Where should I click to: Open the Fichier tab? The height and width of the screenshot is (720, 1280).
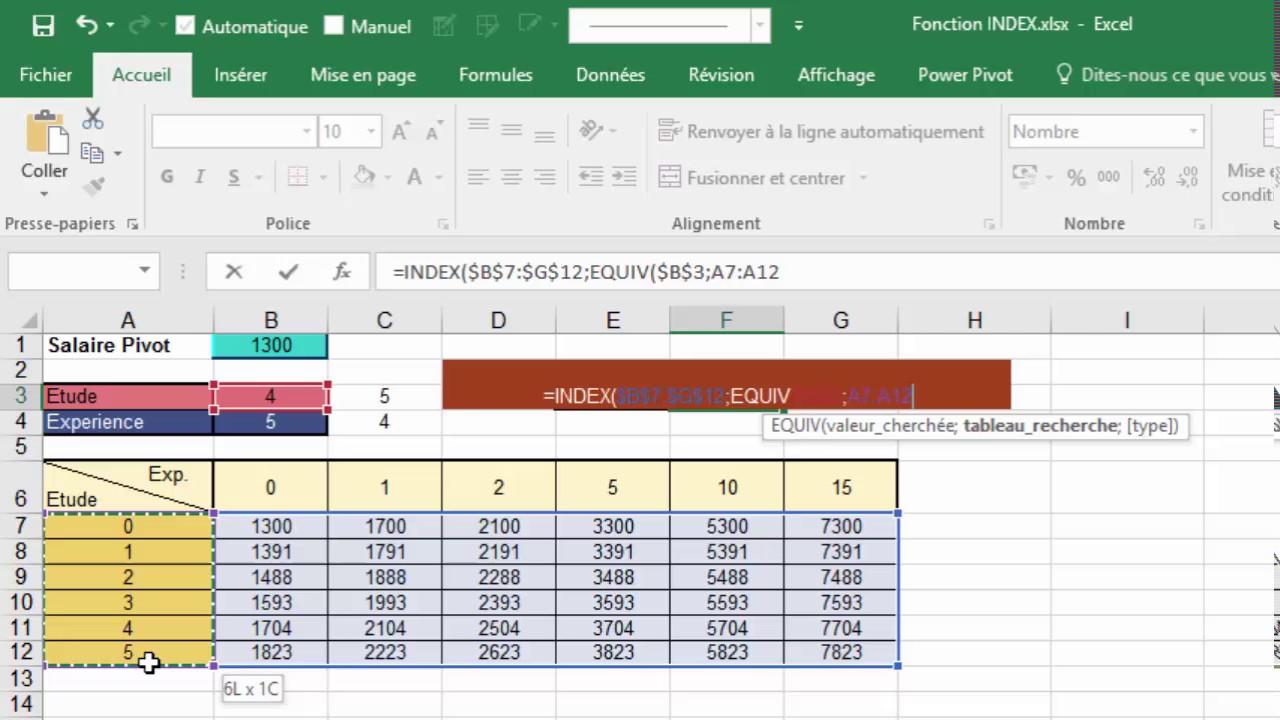pyautogui.click(x=46, y=75)
